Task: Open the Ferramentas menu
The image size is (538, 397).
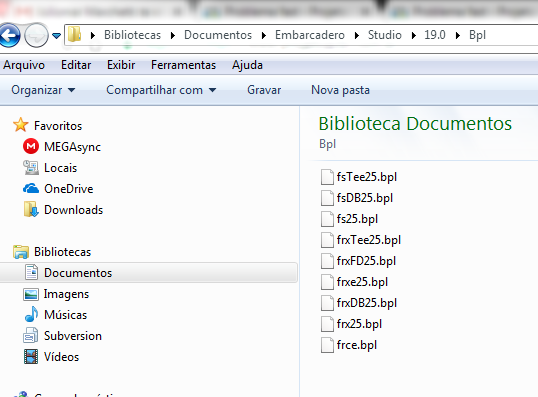Action: [x=183, y=65]
